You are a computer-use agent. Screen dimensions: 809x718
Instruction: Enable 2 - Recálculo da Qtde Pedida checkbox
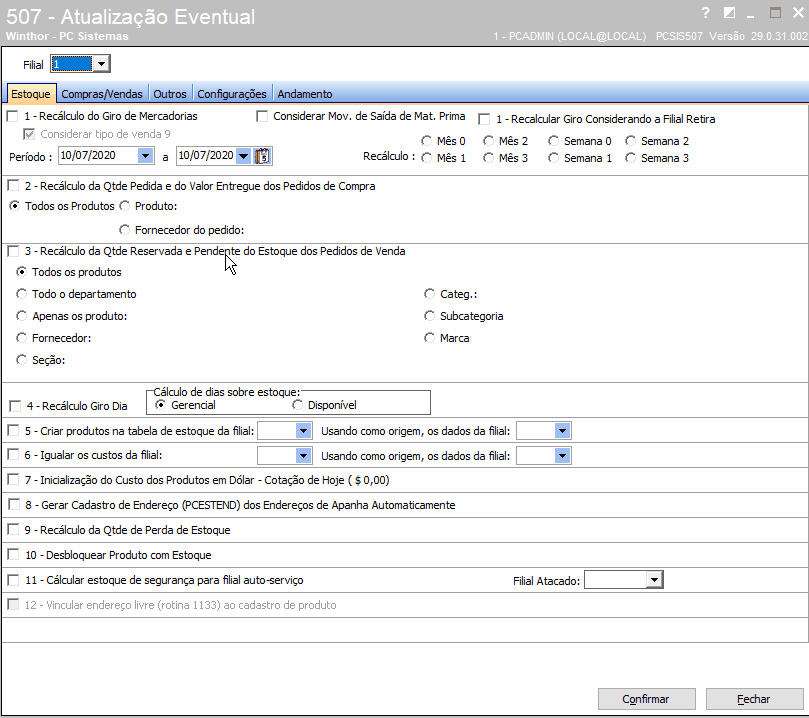click(13, 186)
